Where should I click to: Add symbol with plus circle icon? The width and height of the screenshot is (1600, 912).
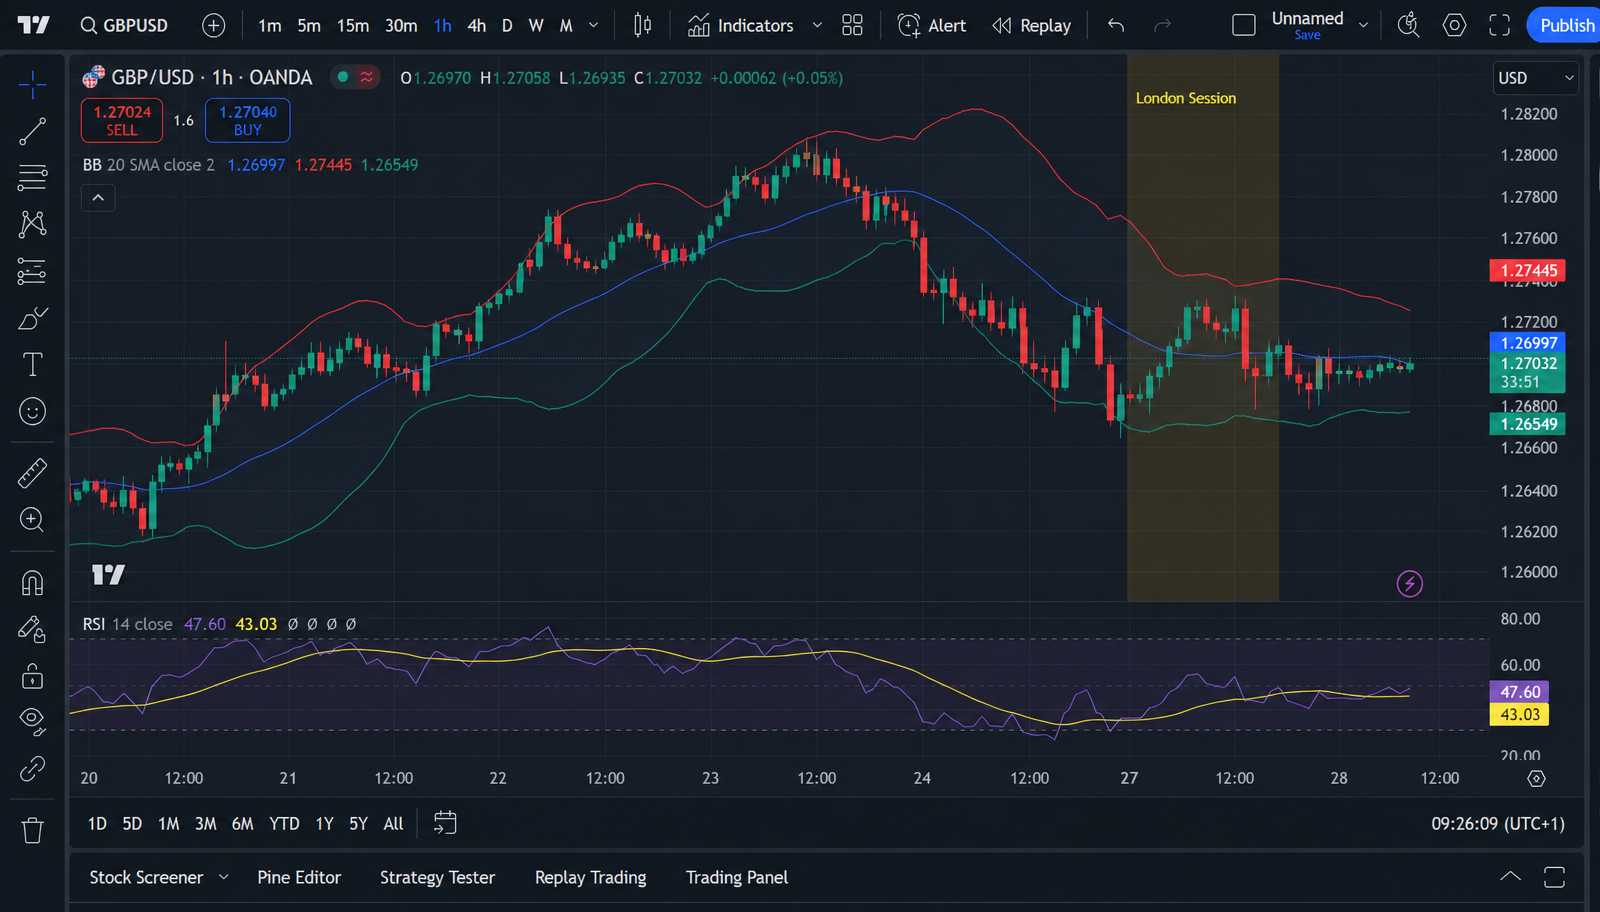click(x=213, y=25)
